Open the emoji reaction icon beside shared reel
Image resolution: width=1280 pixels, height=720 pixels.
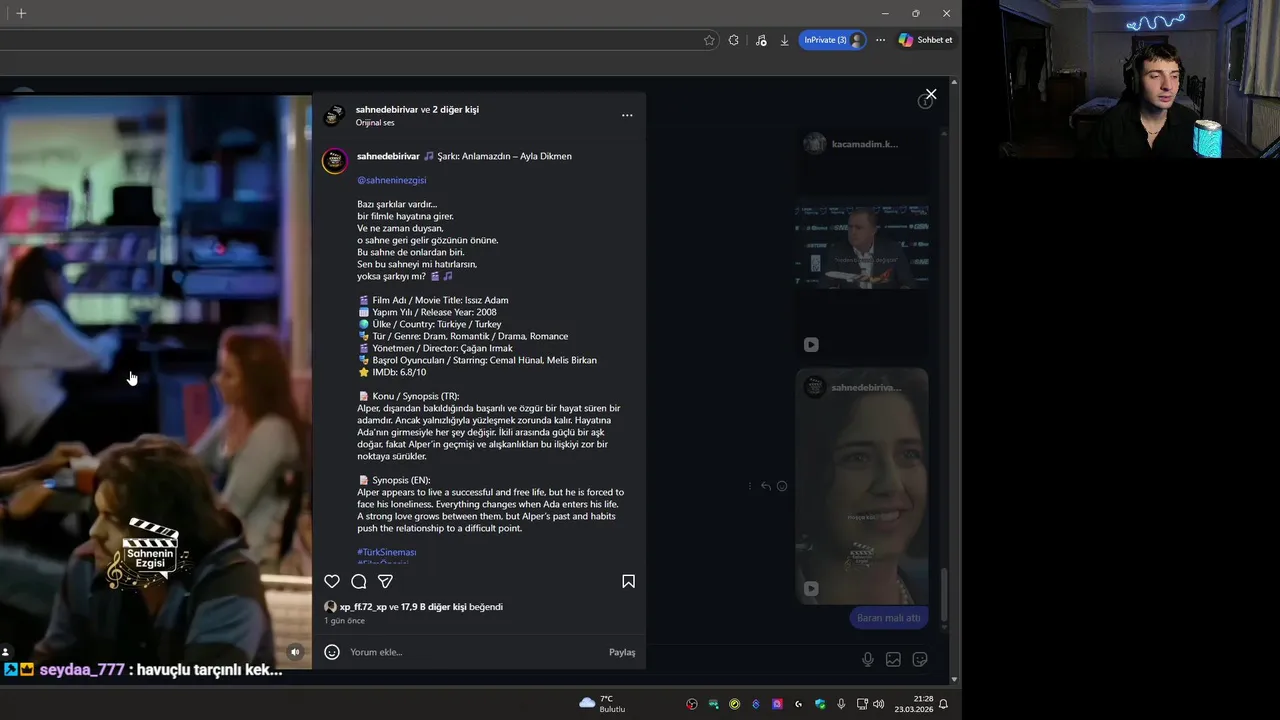(782, 486)
